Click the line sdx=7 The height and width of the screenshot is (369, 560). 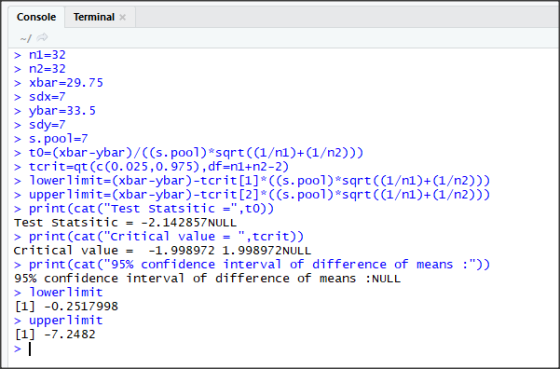pyautogui.click(x=47, y=97)
